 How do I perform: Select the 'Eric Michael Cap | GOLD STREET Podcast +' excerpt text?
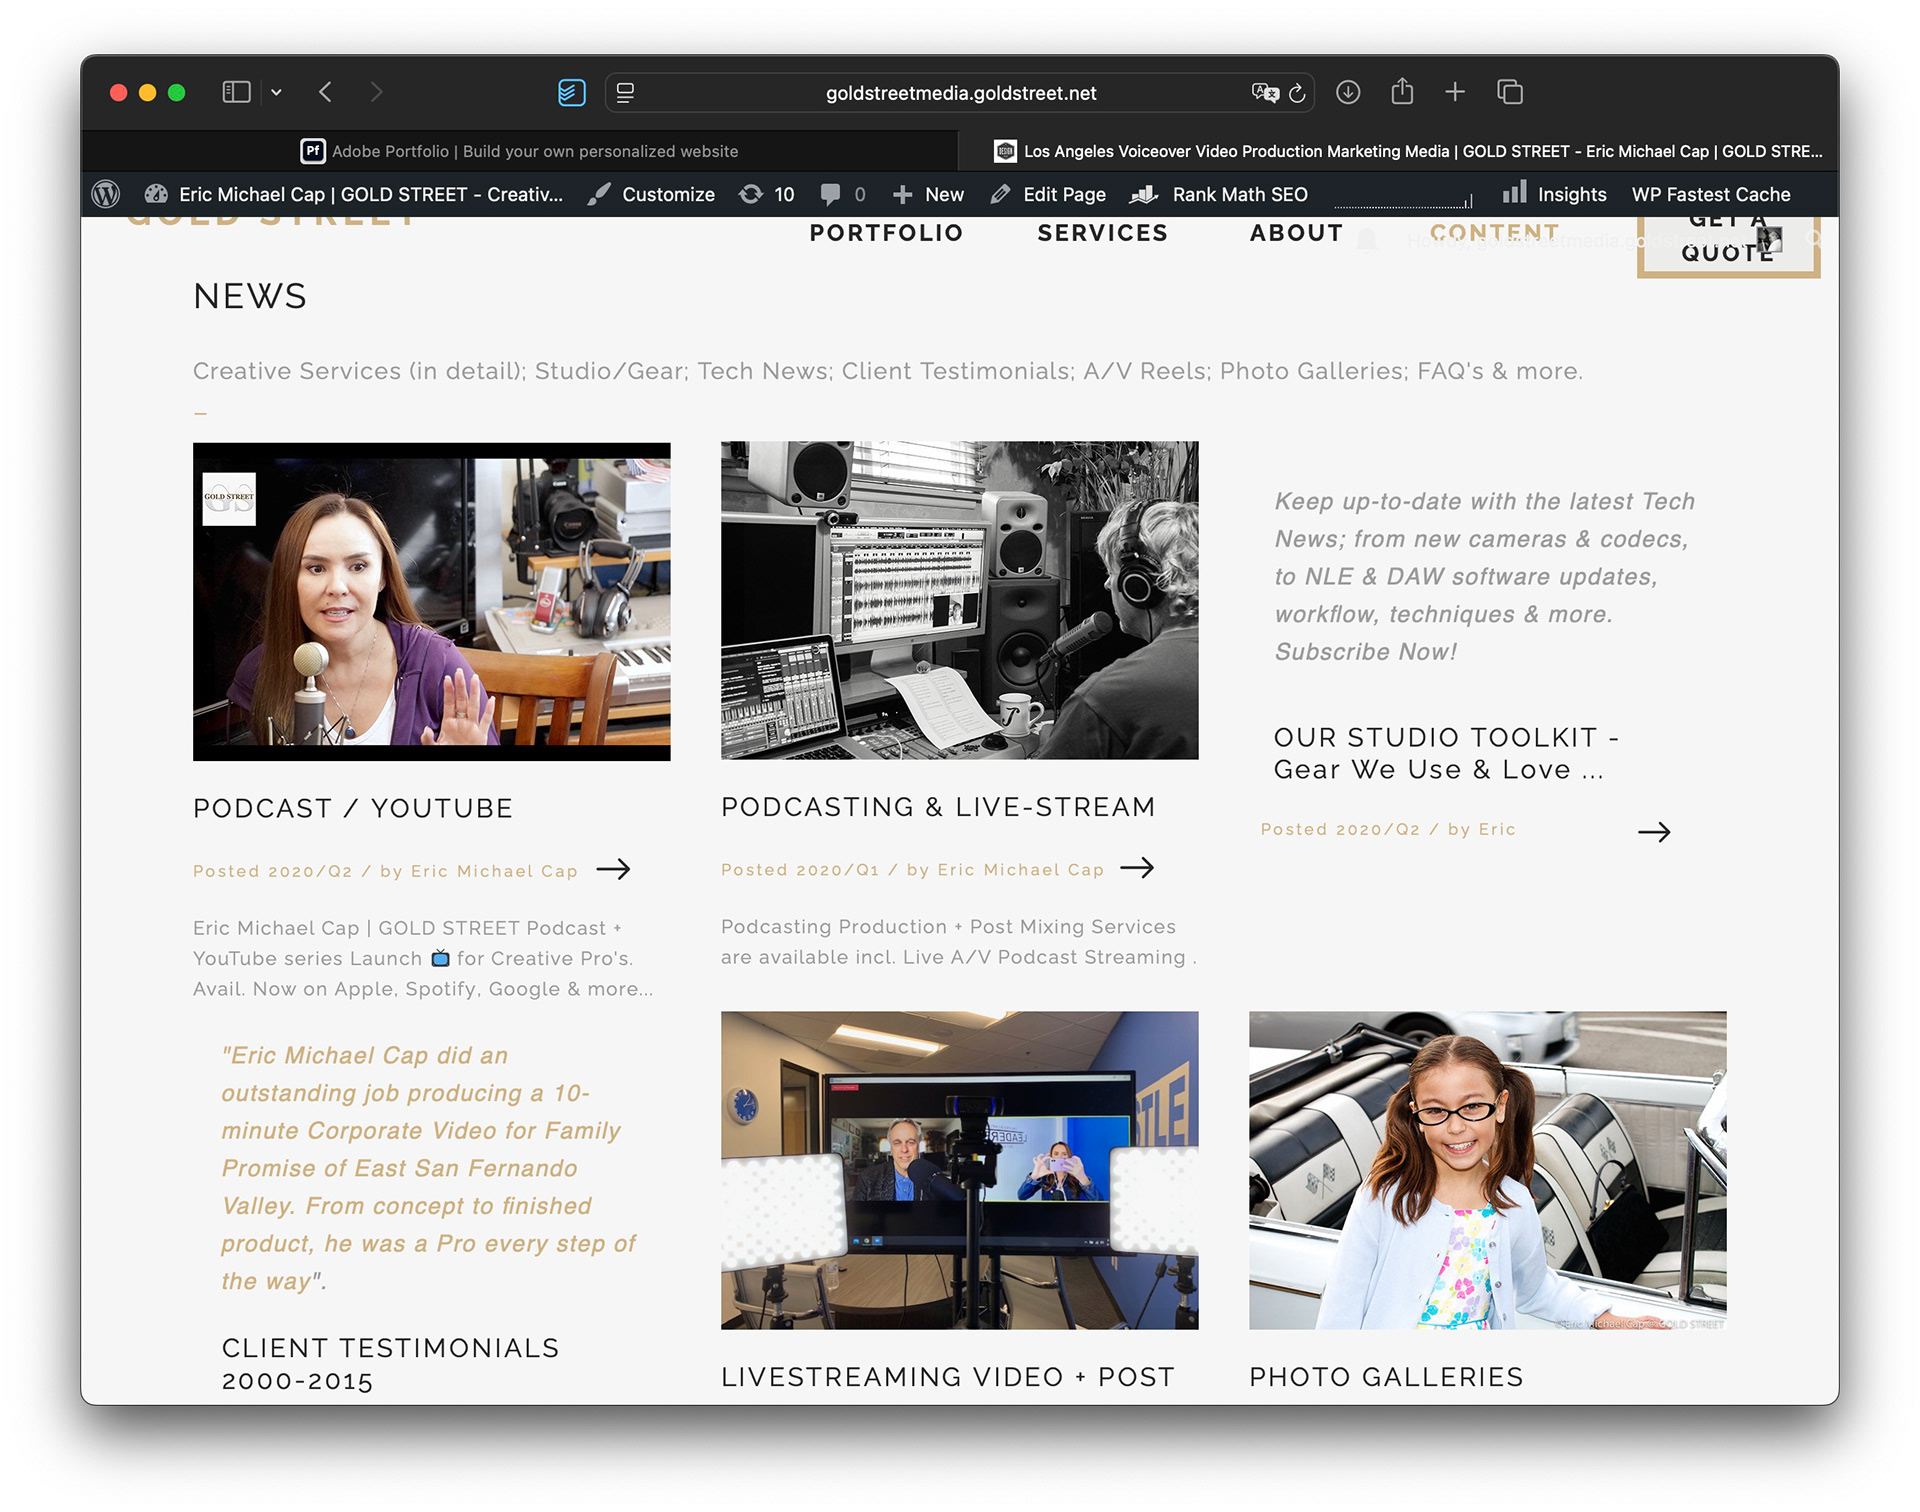point(423,958)
